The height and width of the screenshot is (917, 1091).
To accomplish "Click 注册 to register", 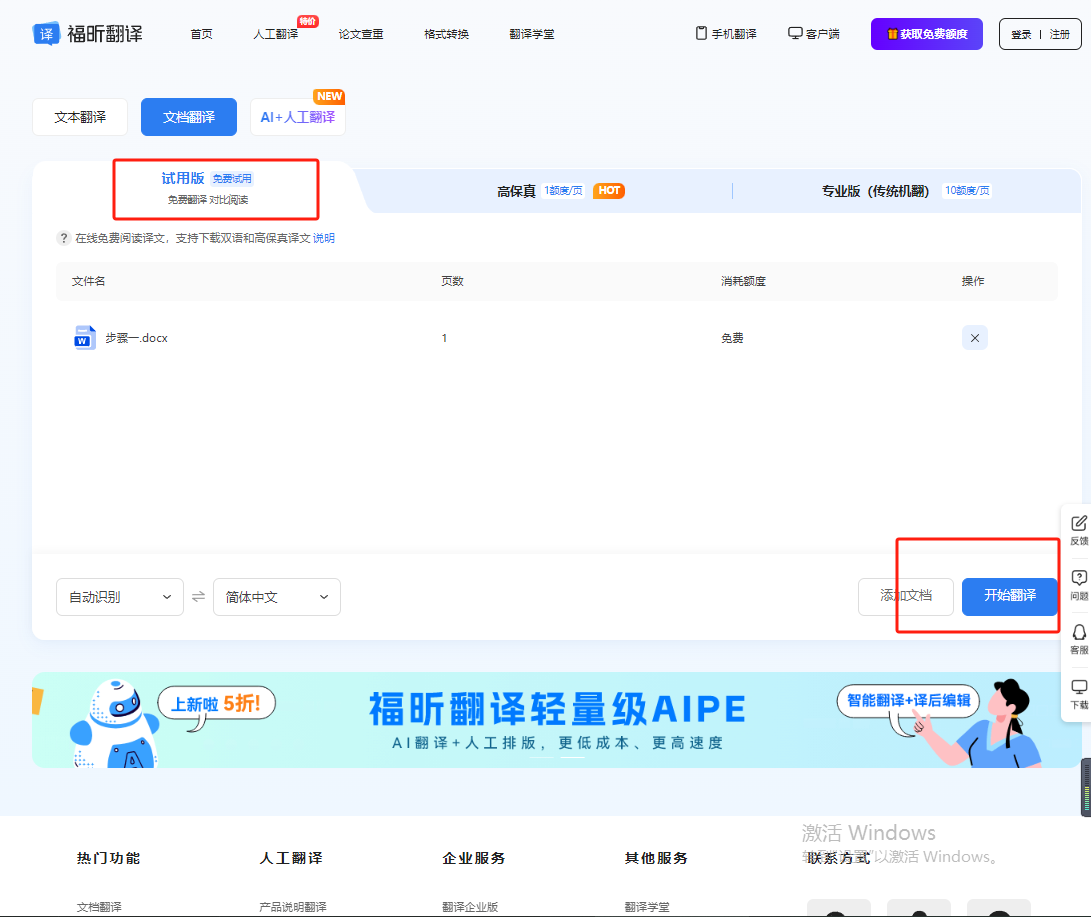I will click(1060, 34).
